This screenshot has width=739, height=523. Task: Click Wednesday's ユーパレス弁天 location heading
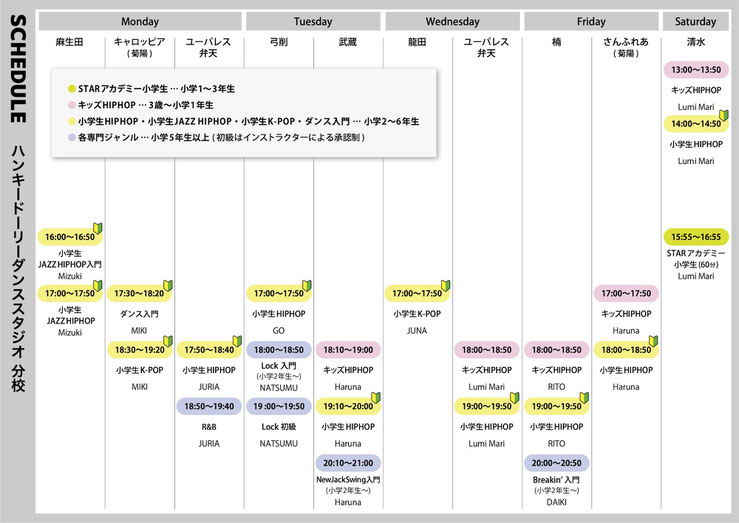click(486, 48)
